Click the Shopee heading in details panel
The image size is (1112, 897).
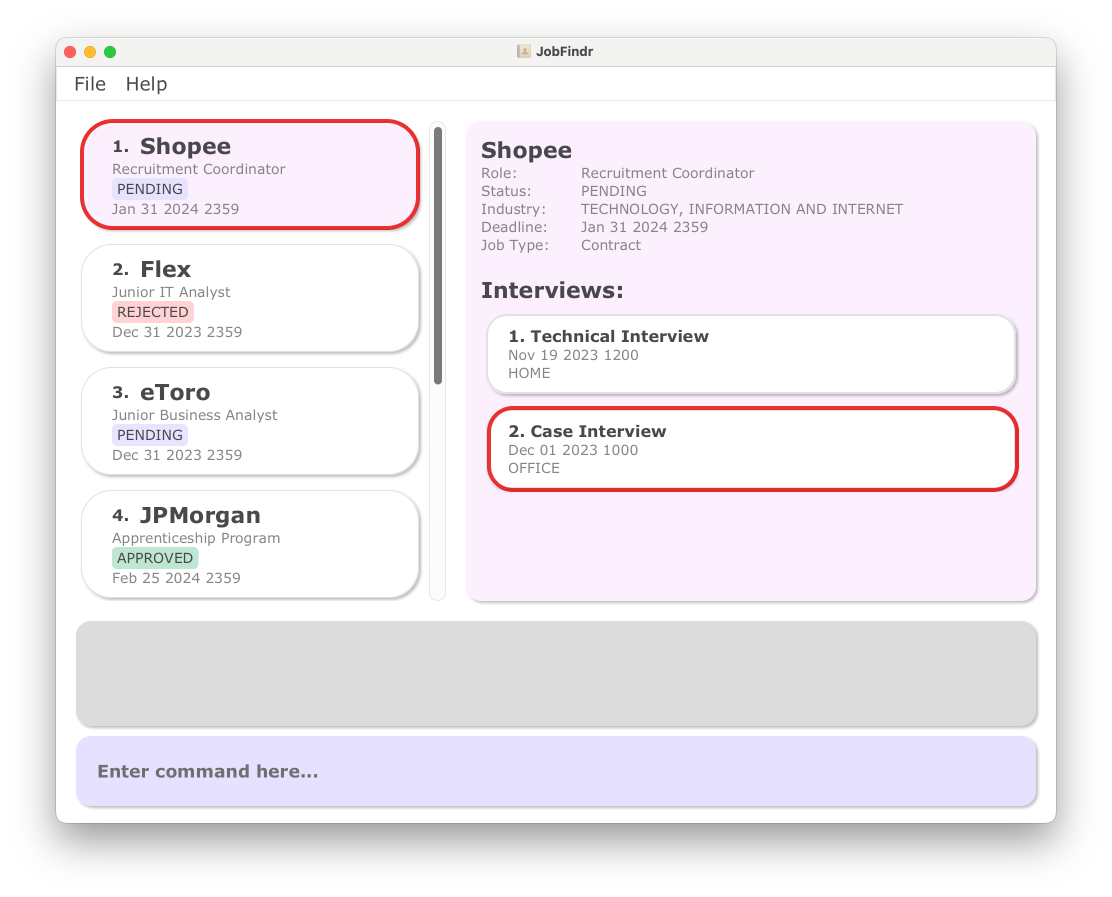pos(526,150)
